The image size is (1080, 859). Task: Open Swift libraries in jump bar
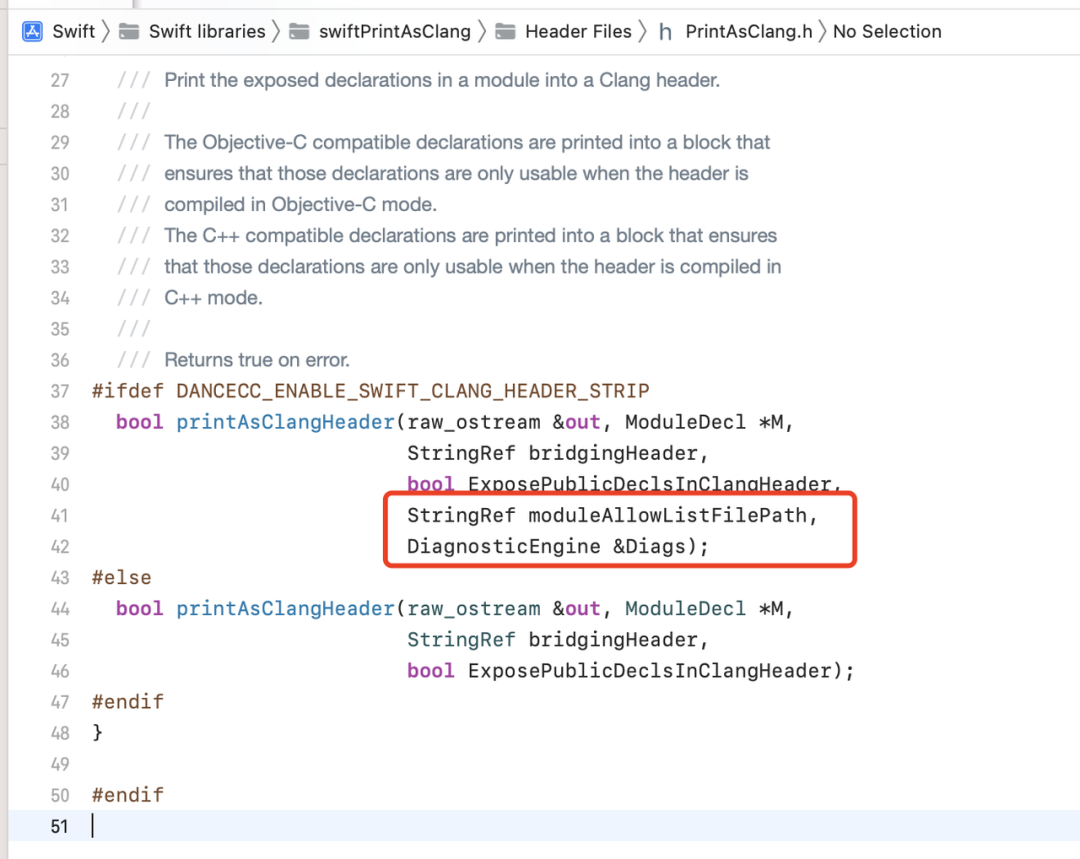coord(207,32)
